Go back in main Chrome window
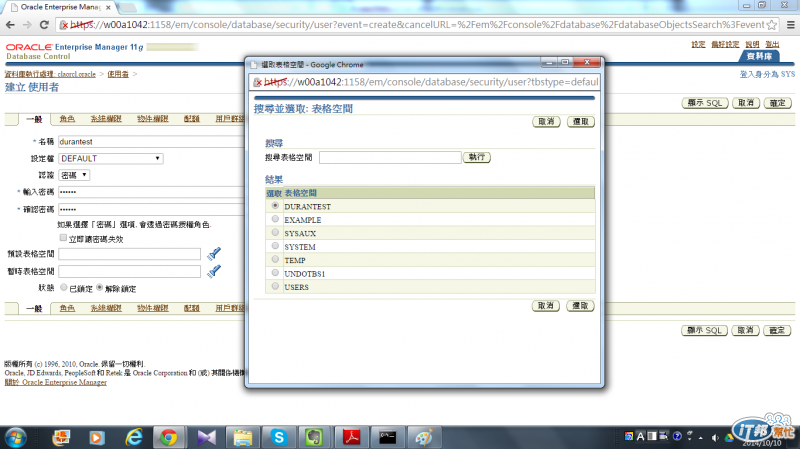 click(10, 24)
